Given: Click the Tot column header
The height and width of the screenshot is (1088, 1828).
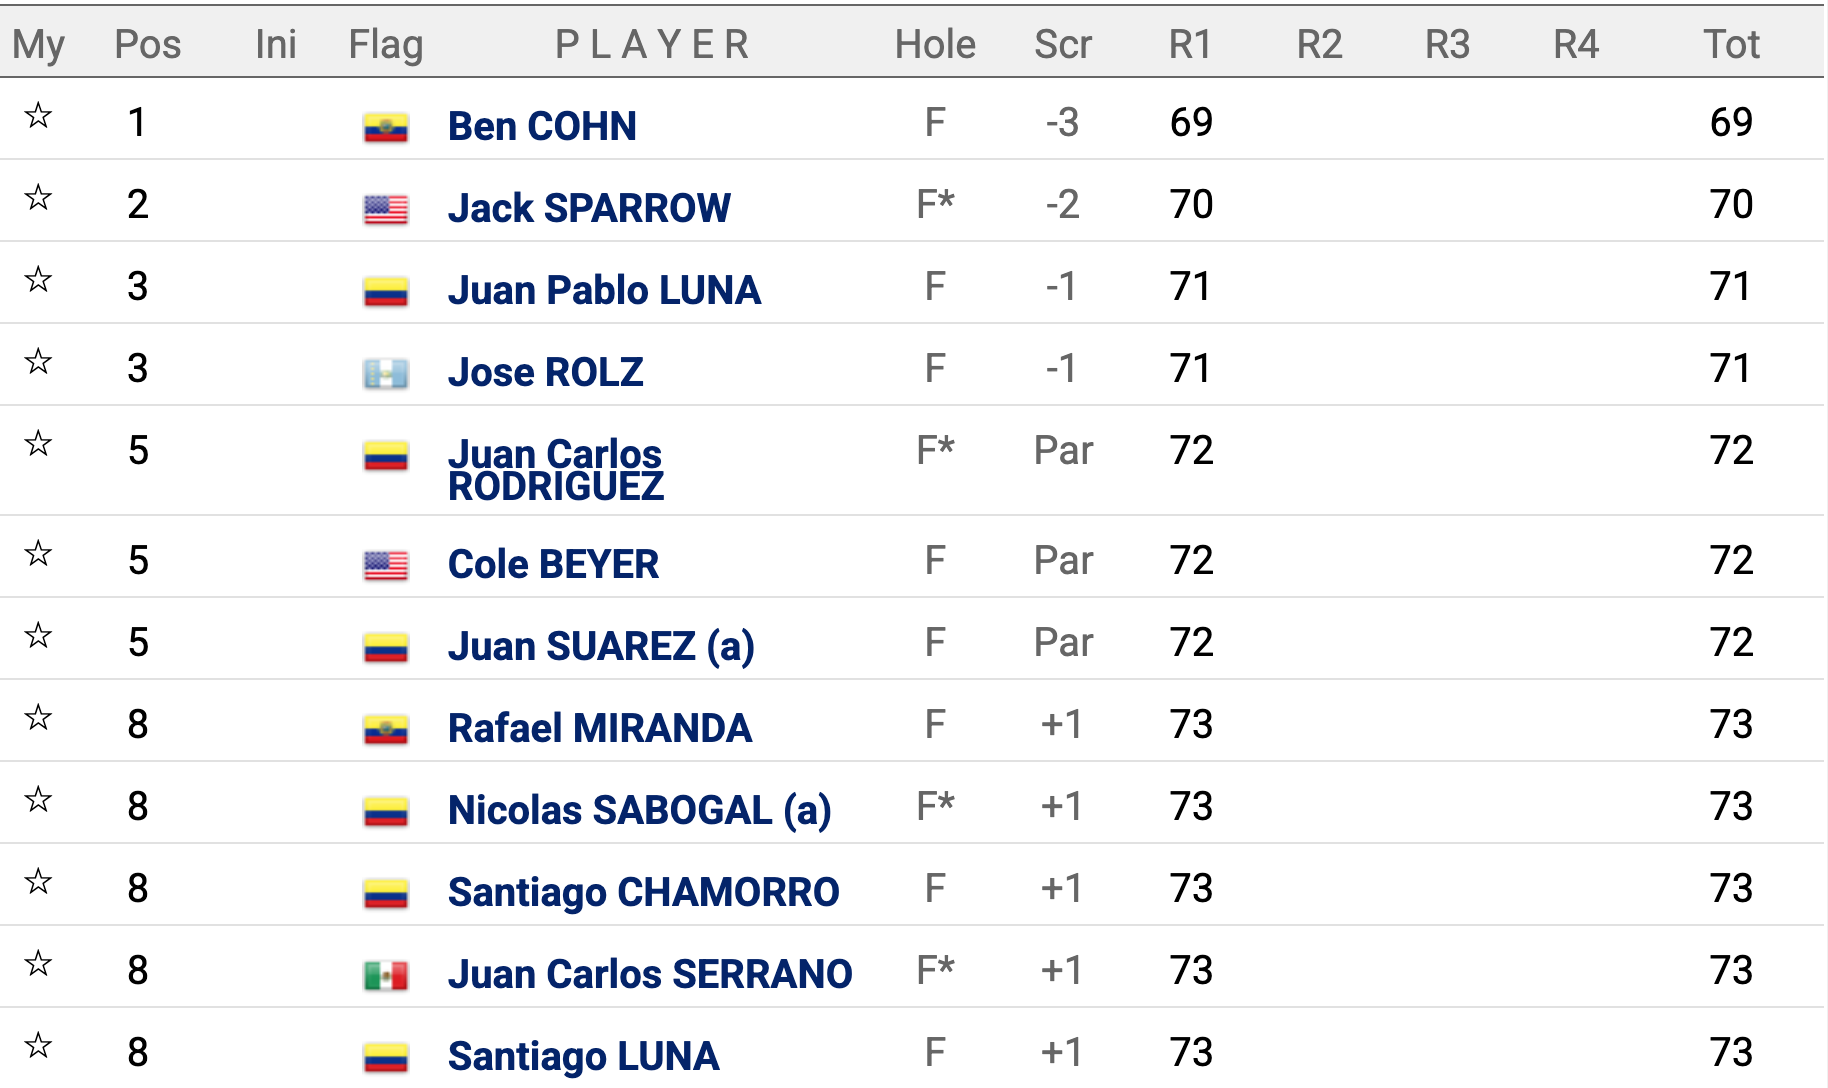Looking at the screenshot, I should point(1731,44).
